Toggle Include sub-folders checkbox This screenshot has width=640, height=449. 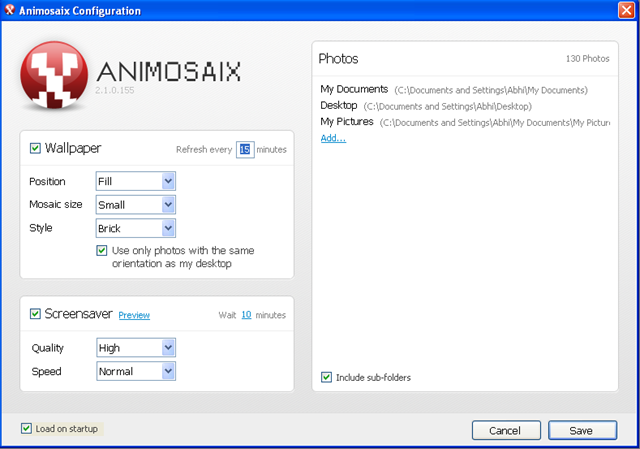[x=326, y=377]
